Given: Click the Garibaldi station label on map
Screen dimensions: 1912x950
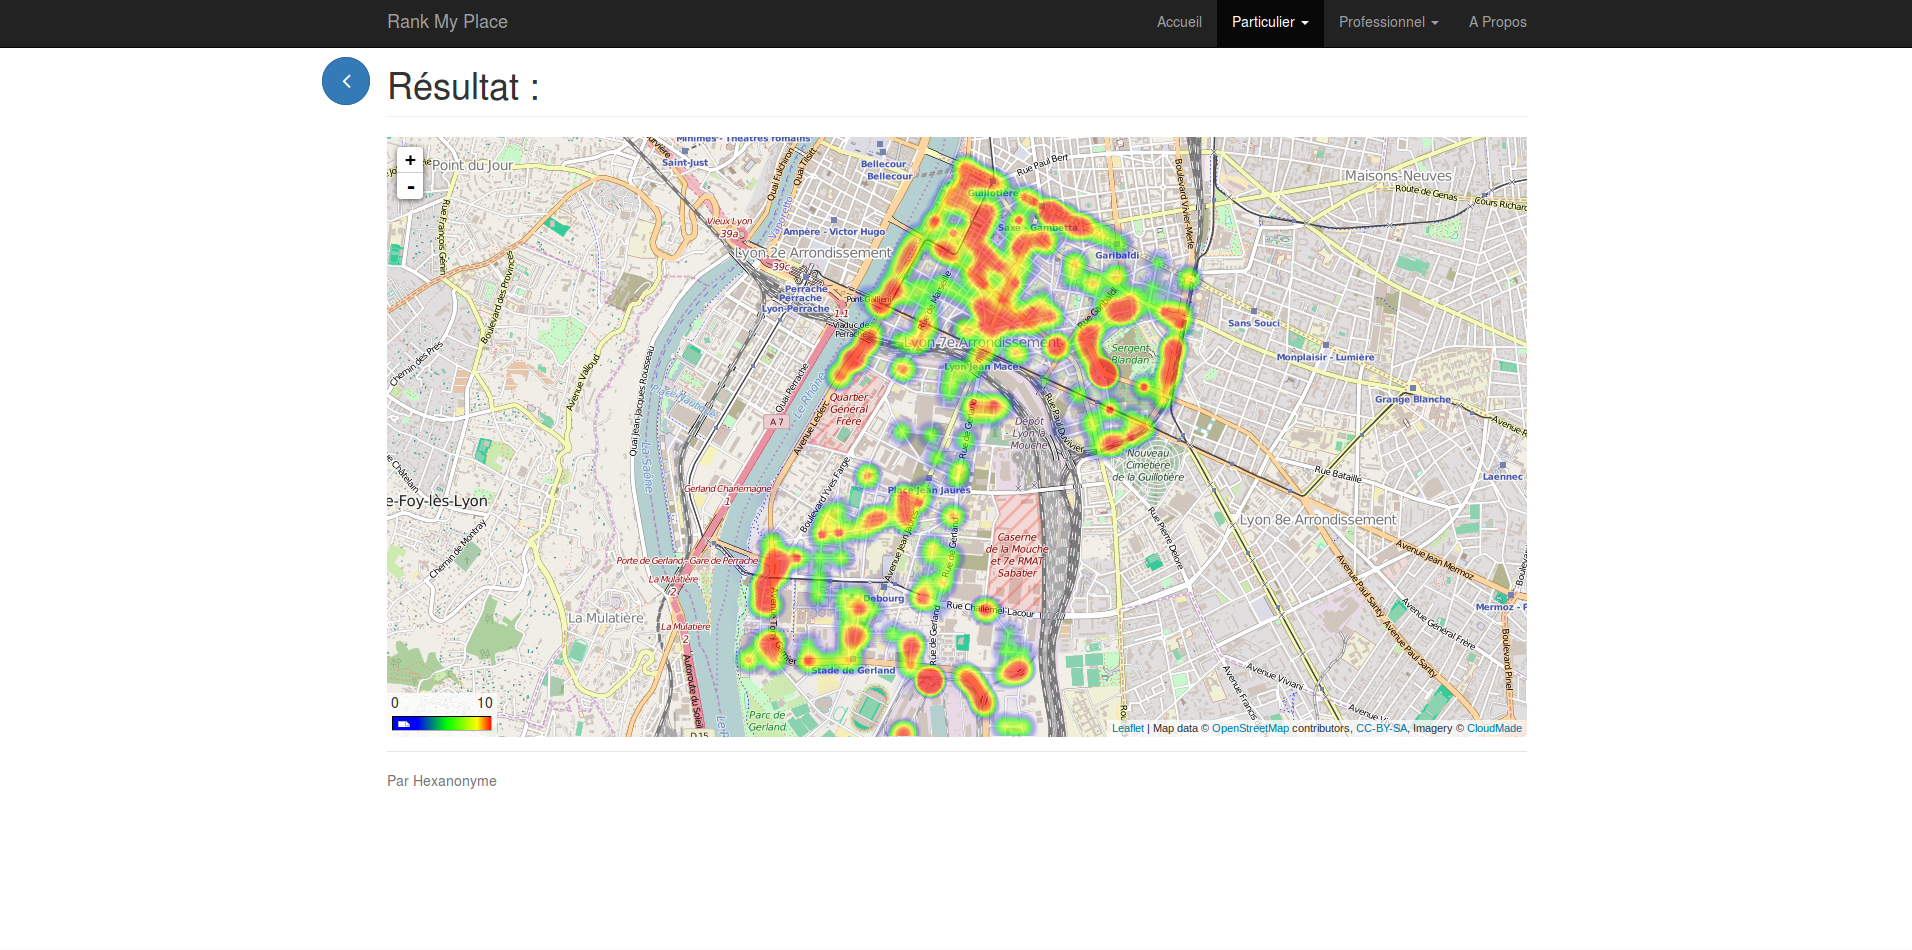Looking at the screenshot, I should (1117, 255).
